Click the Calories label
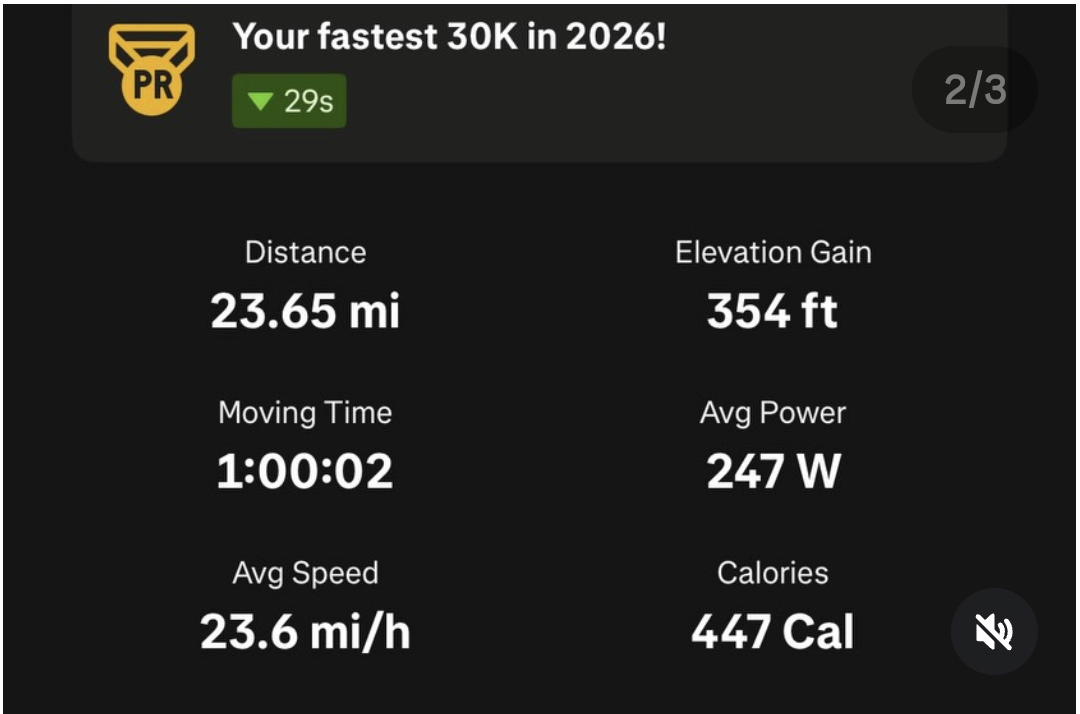The width and height of the screenshot is (1080, 714). [x=773, y=573]
